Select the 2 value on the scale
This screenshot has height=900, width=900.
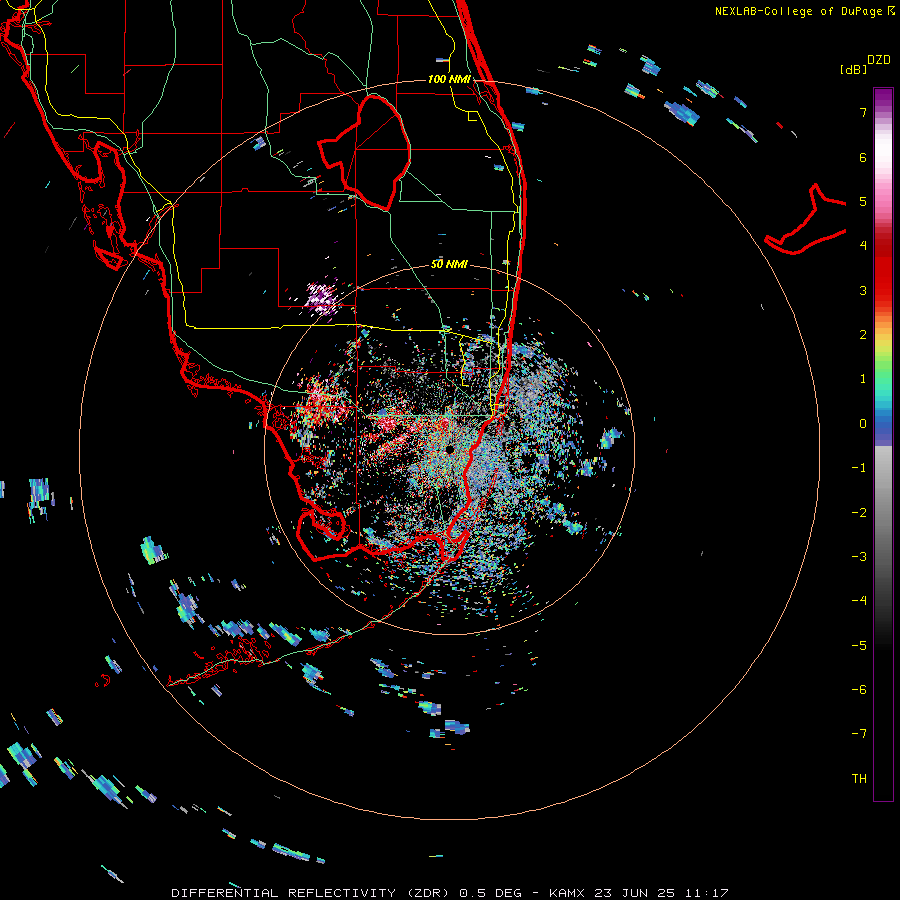pos(863,335)
